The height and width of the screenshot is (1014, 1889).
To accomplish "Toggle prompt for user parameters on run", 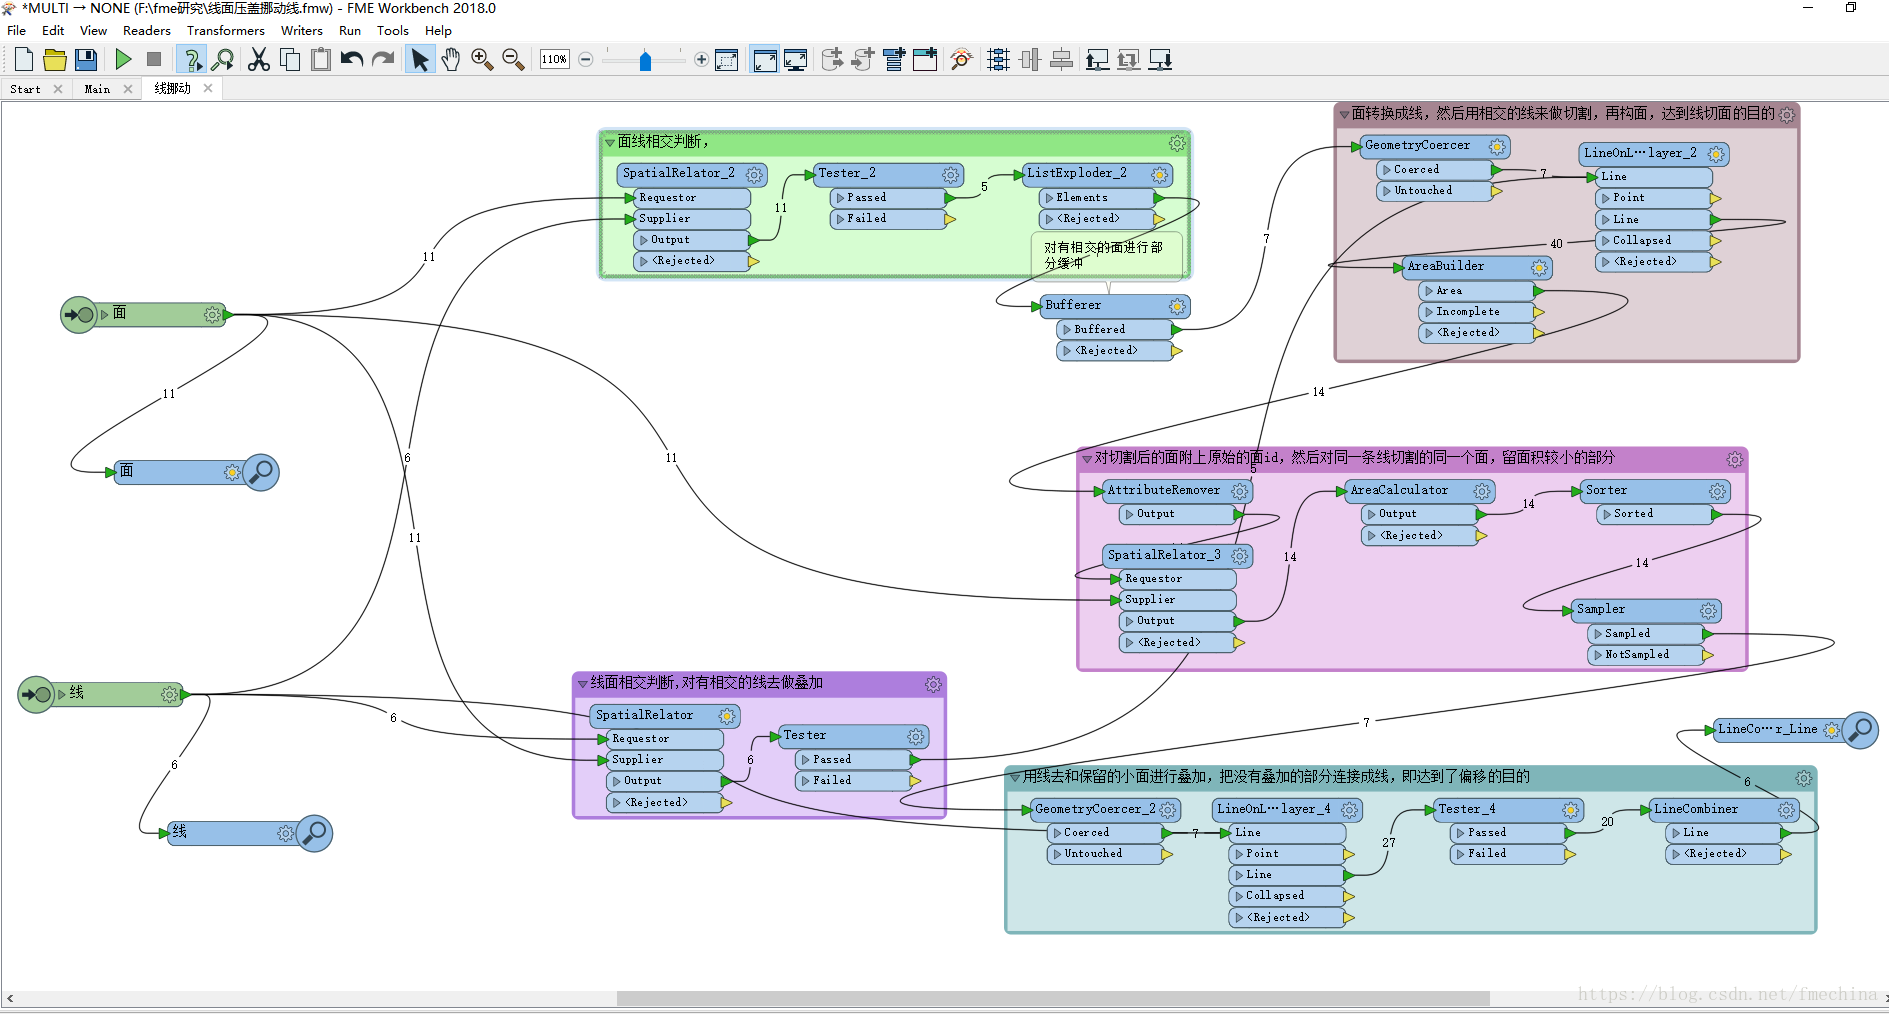I will 191,60.
